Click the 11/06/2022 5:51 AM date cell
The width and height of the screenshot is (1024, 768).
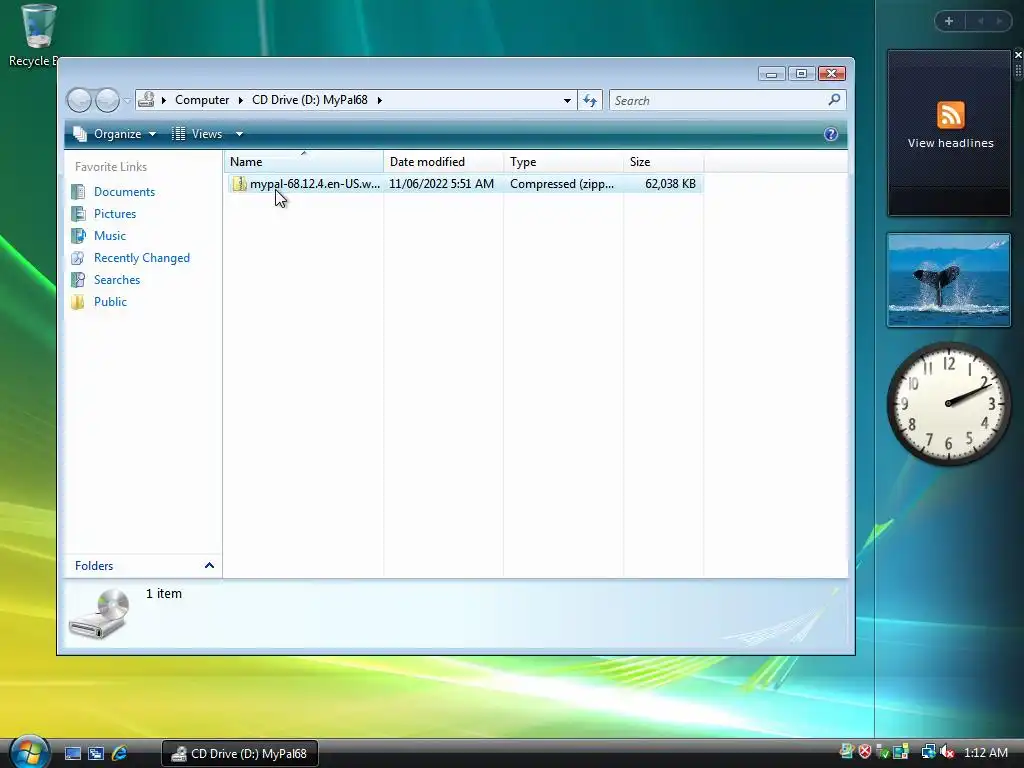click(441, 184)
